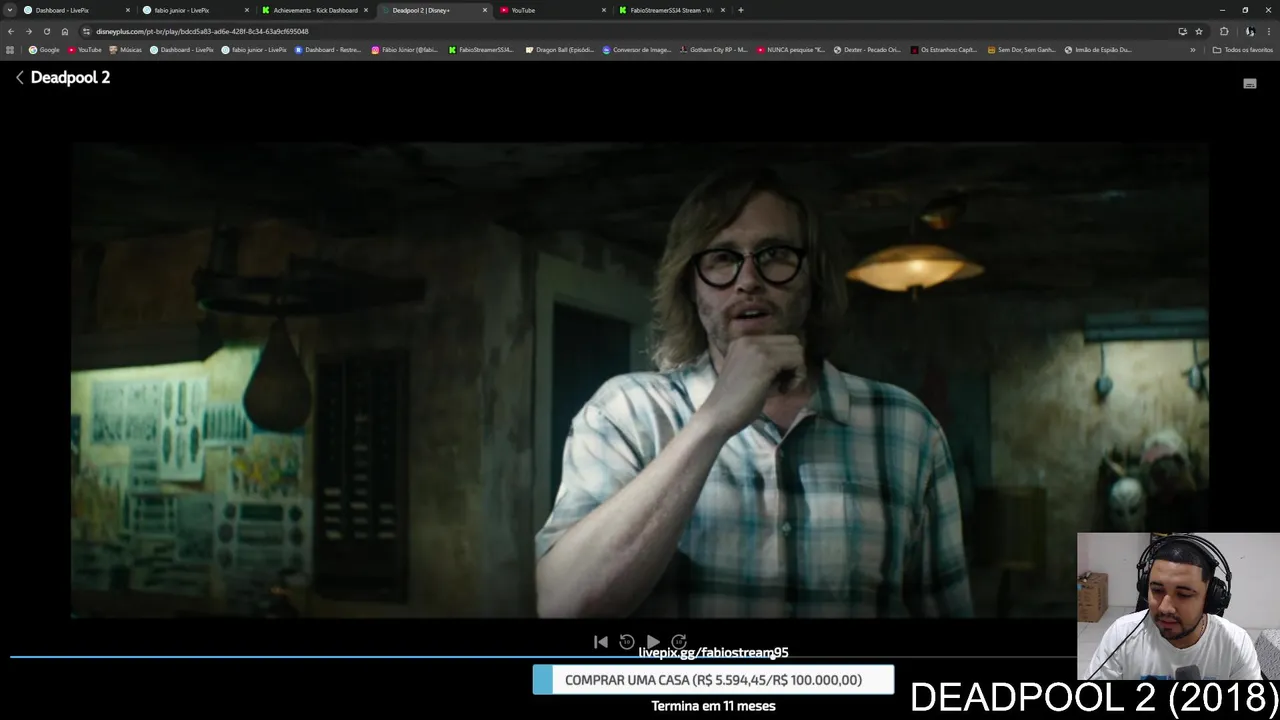Image resolution: width=1280 pixels, height=720 pixels.
Task: Click the cast or install icon in address bar
Action: click(x=1182, y=31)
